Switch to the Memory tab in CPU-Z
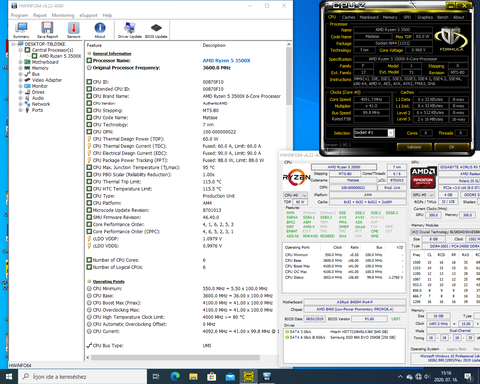The image size is (480, 384). (x=390, y=17)
